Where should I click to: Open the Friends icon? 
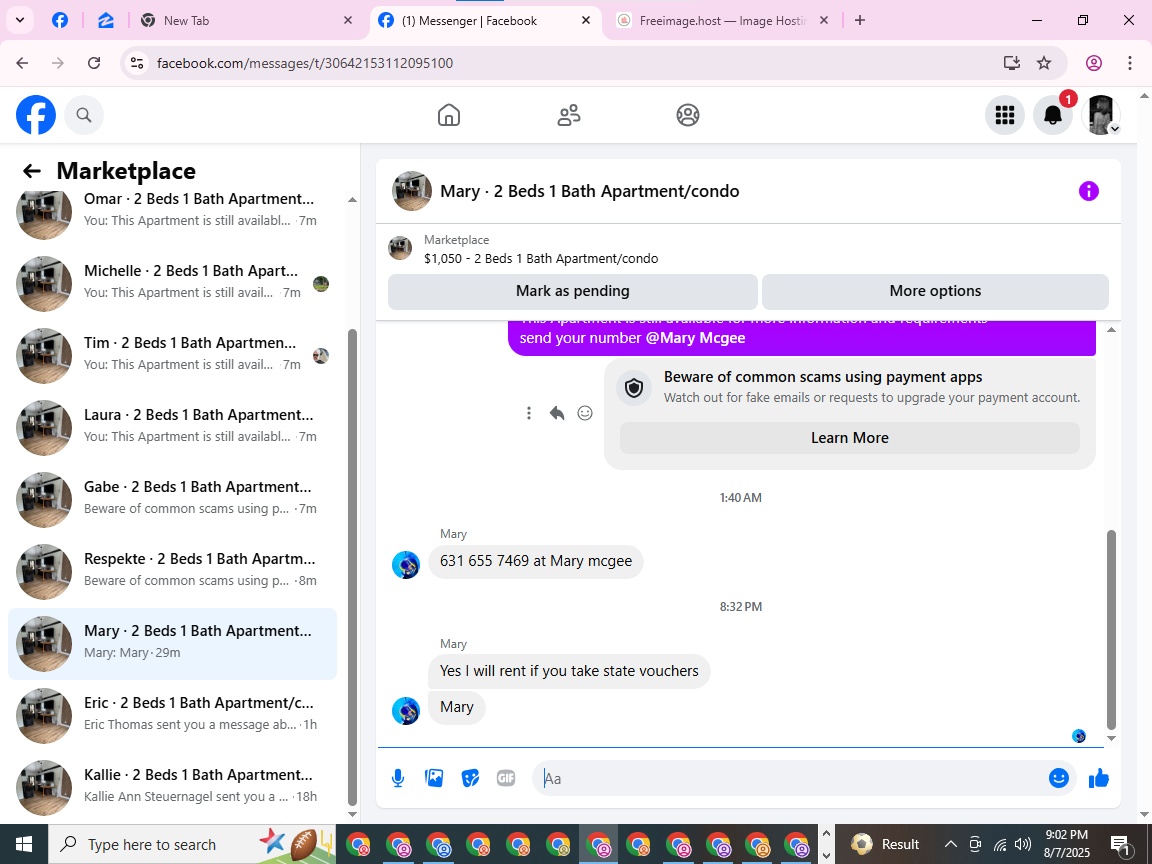click(x=569, y=115)
